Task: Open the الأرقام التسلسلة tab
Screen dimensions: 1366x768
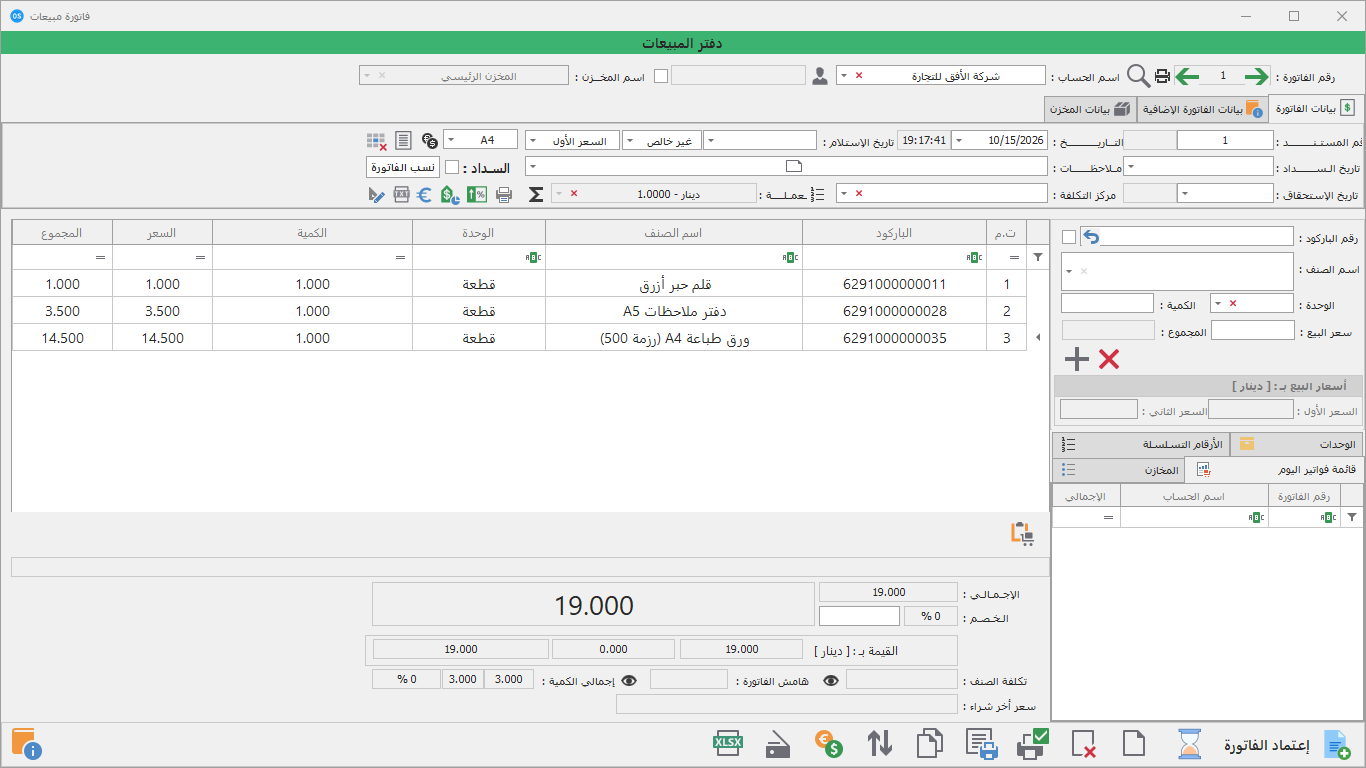Action: pos(1141,444)
